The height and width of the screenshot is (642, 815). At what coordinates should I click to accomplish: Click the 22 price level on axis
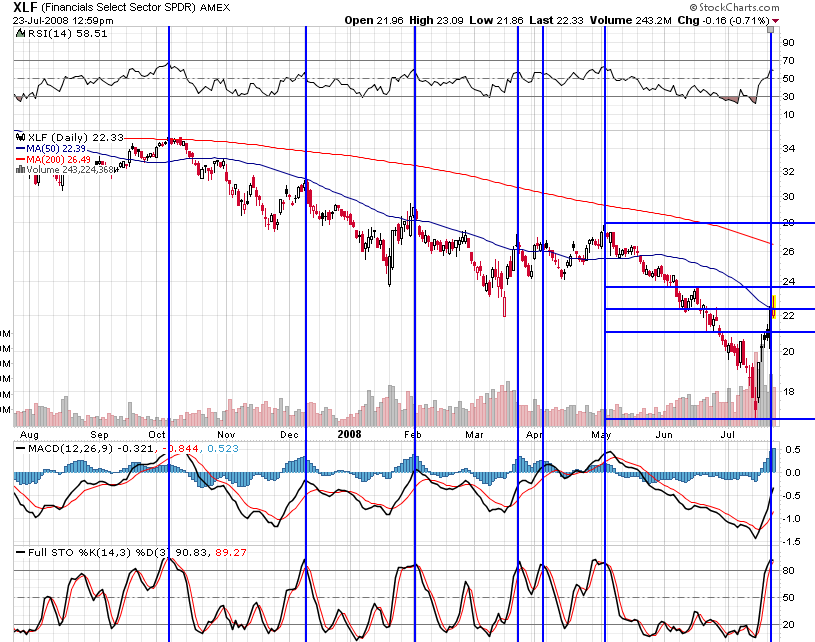(788, 316)
